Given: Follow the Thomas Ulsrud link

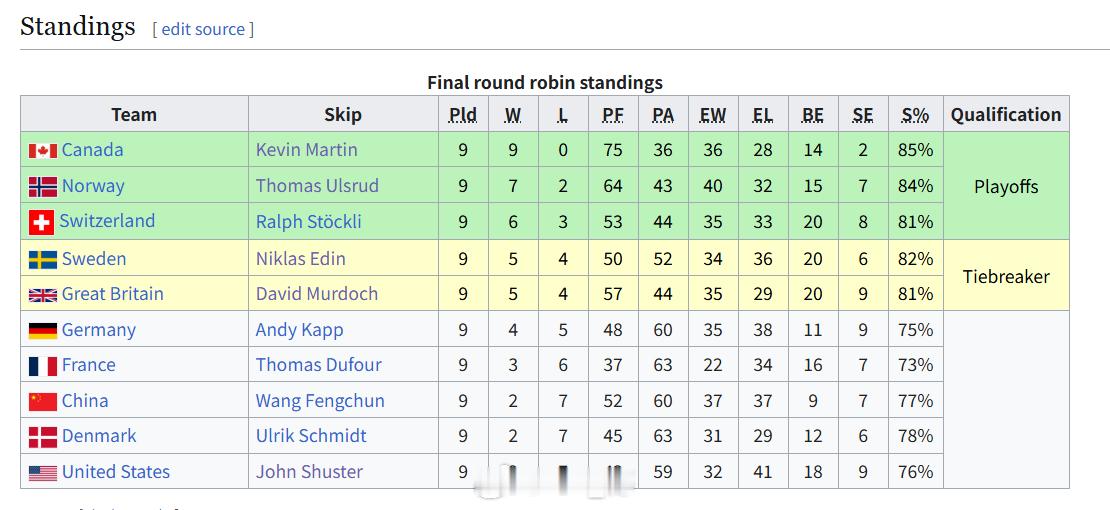Looking at the screenshot, I should coord(316,186).
